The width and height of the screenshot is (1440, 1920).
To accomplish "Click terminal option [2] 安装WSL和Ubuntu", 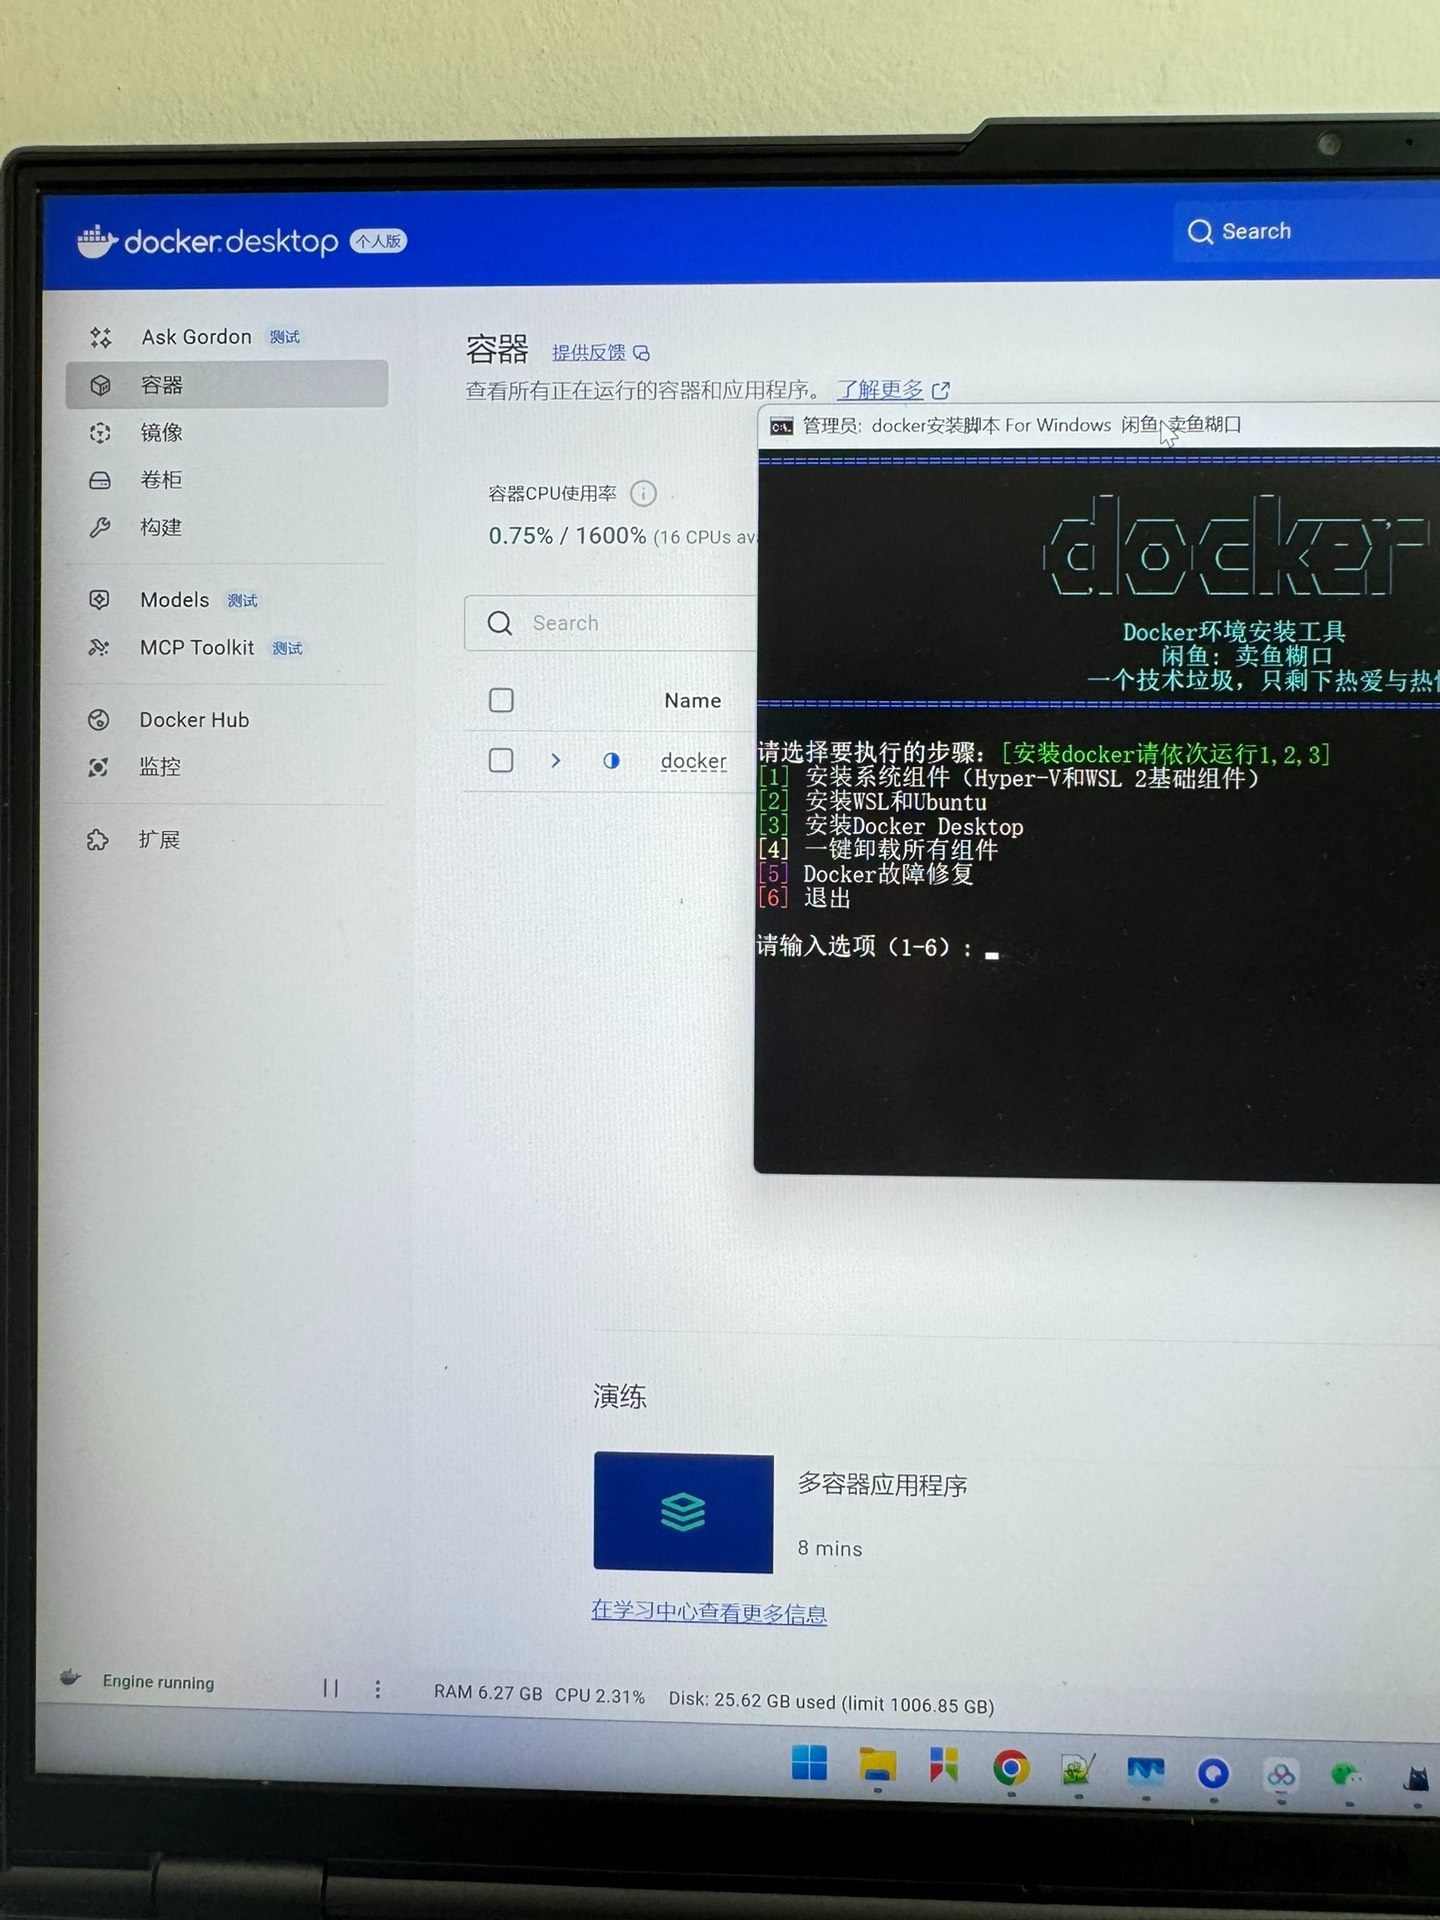I will point(872,802).
